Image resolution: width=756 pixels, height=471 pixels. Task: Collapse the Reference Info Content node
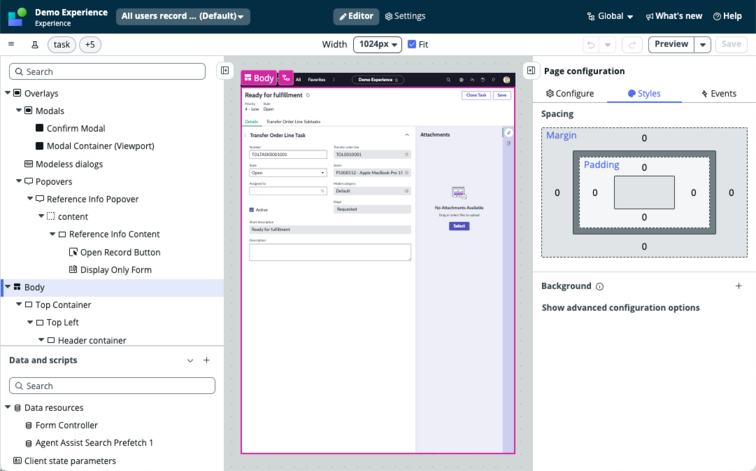(53, 234)
